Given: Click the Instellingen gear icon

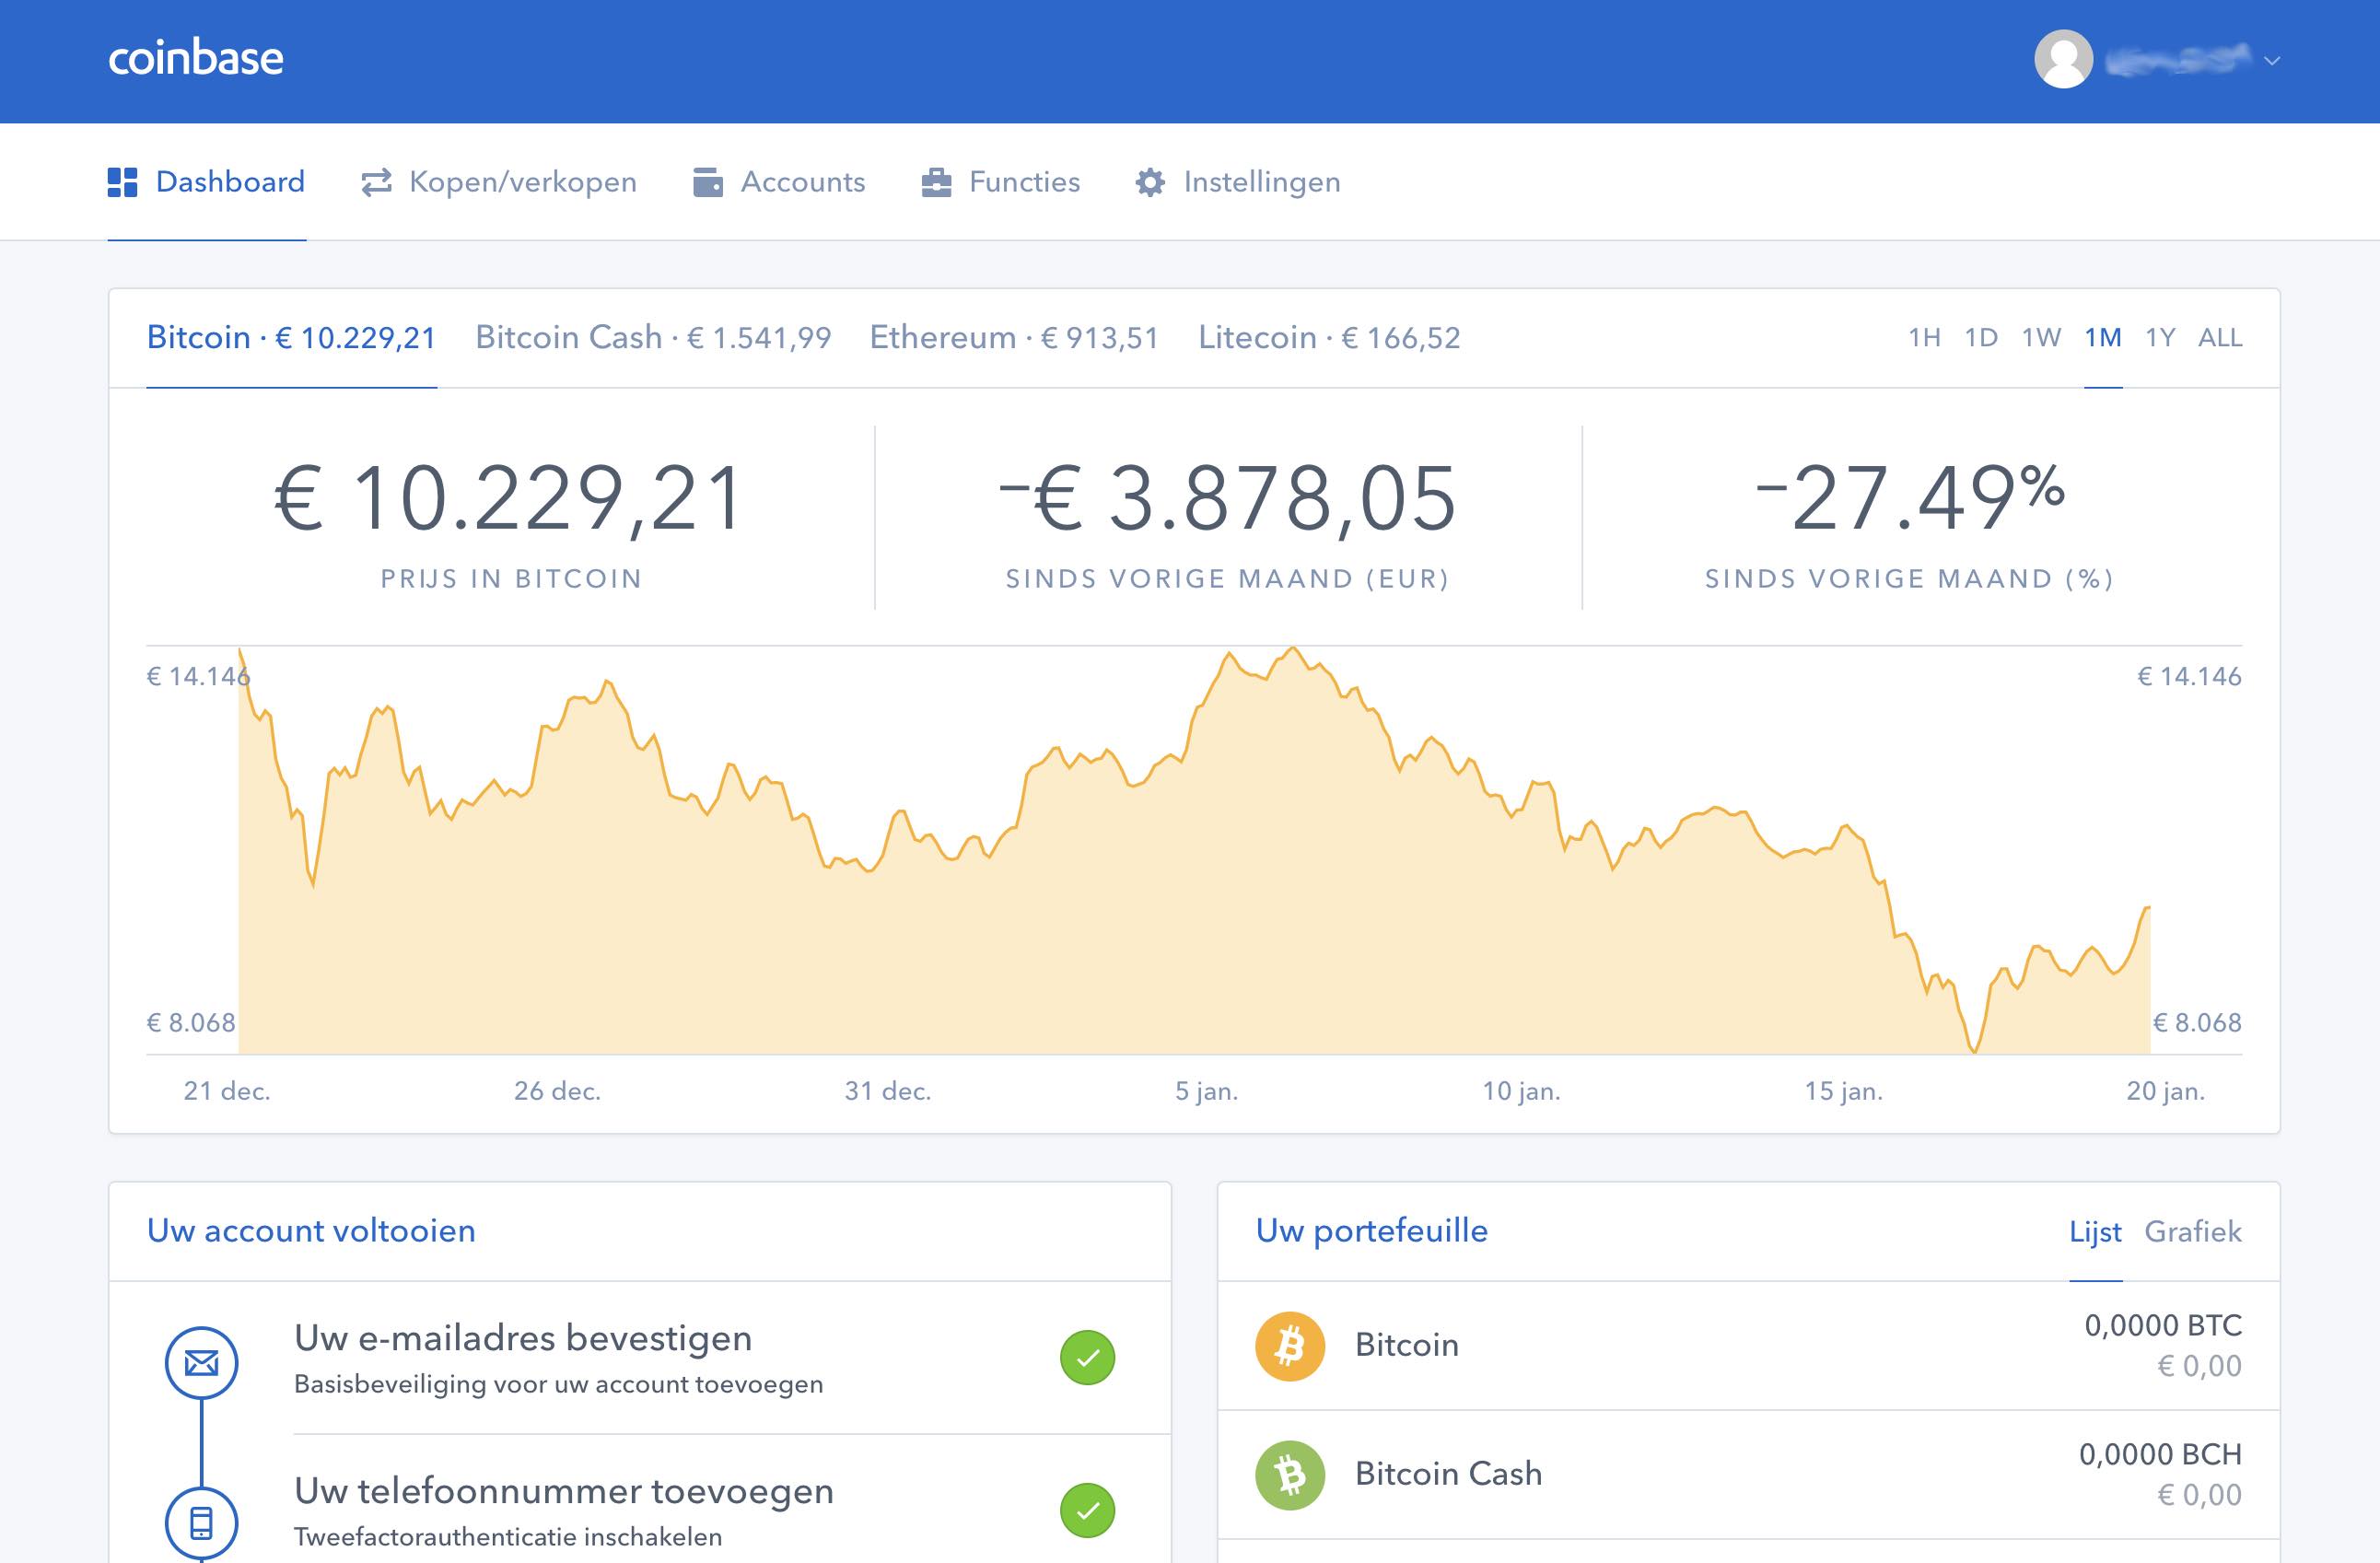Looking at the screenshot, I should [1150, 182].
